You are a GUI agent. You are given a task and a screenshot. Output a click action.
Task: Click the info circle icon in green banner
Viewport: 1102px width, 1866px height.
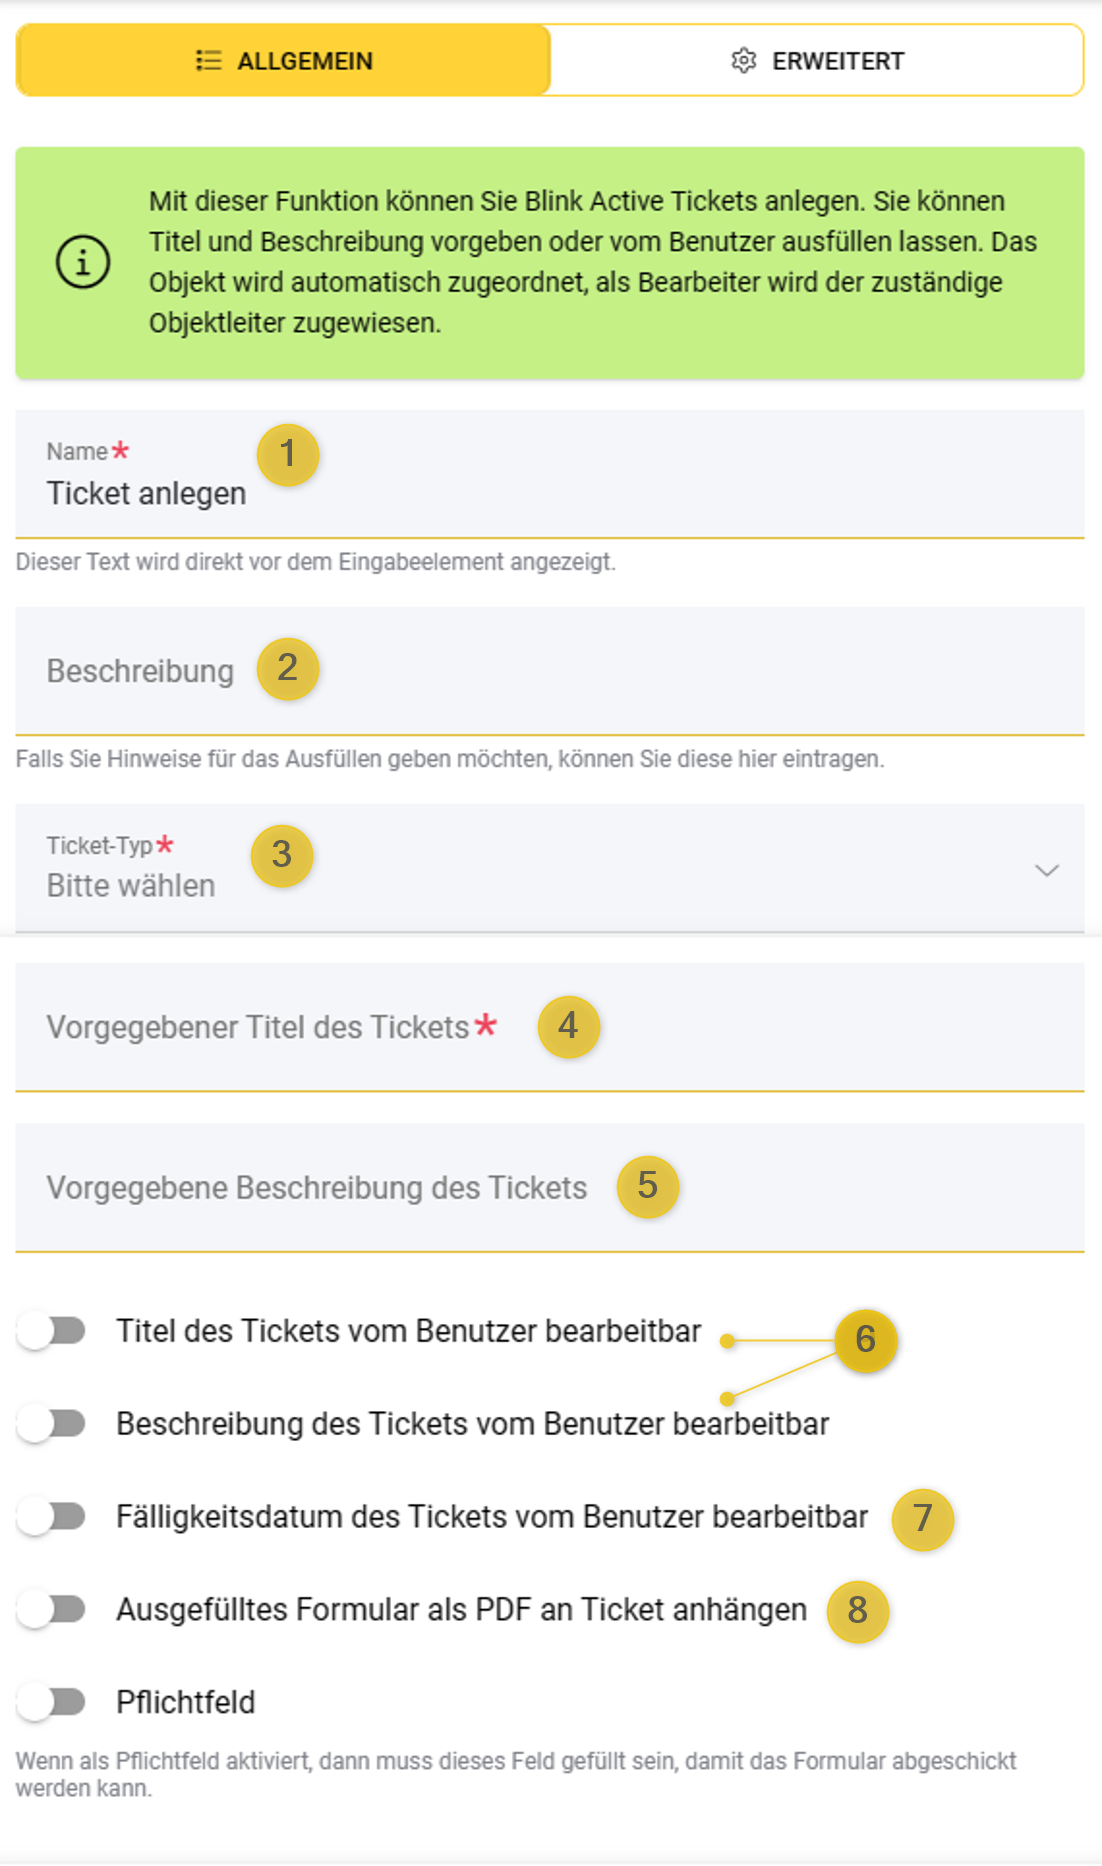click(x=82, y=262)
